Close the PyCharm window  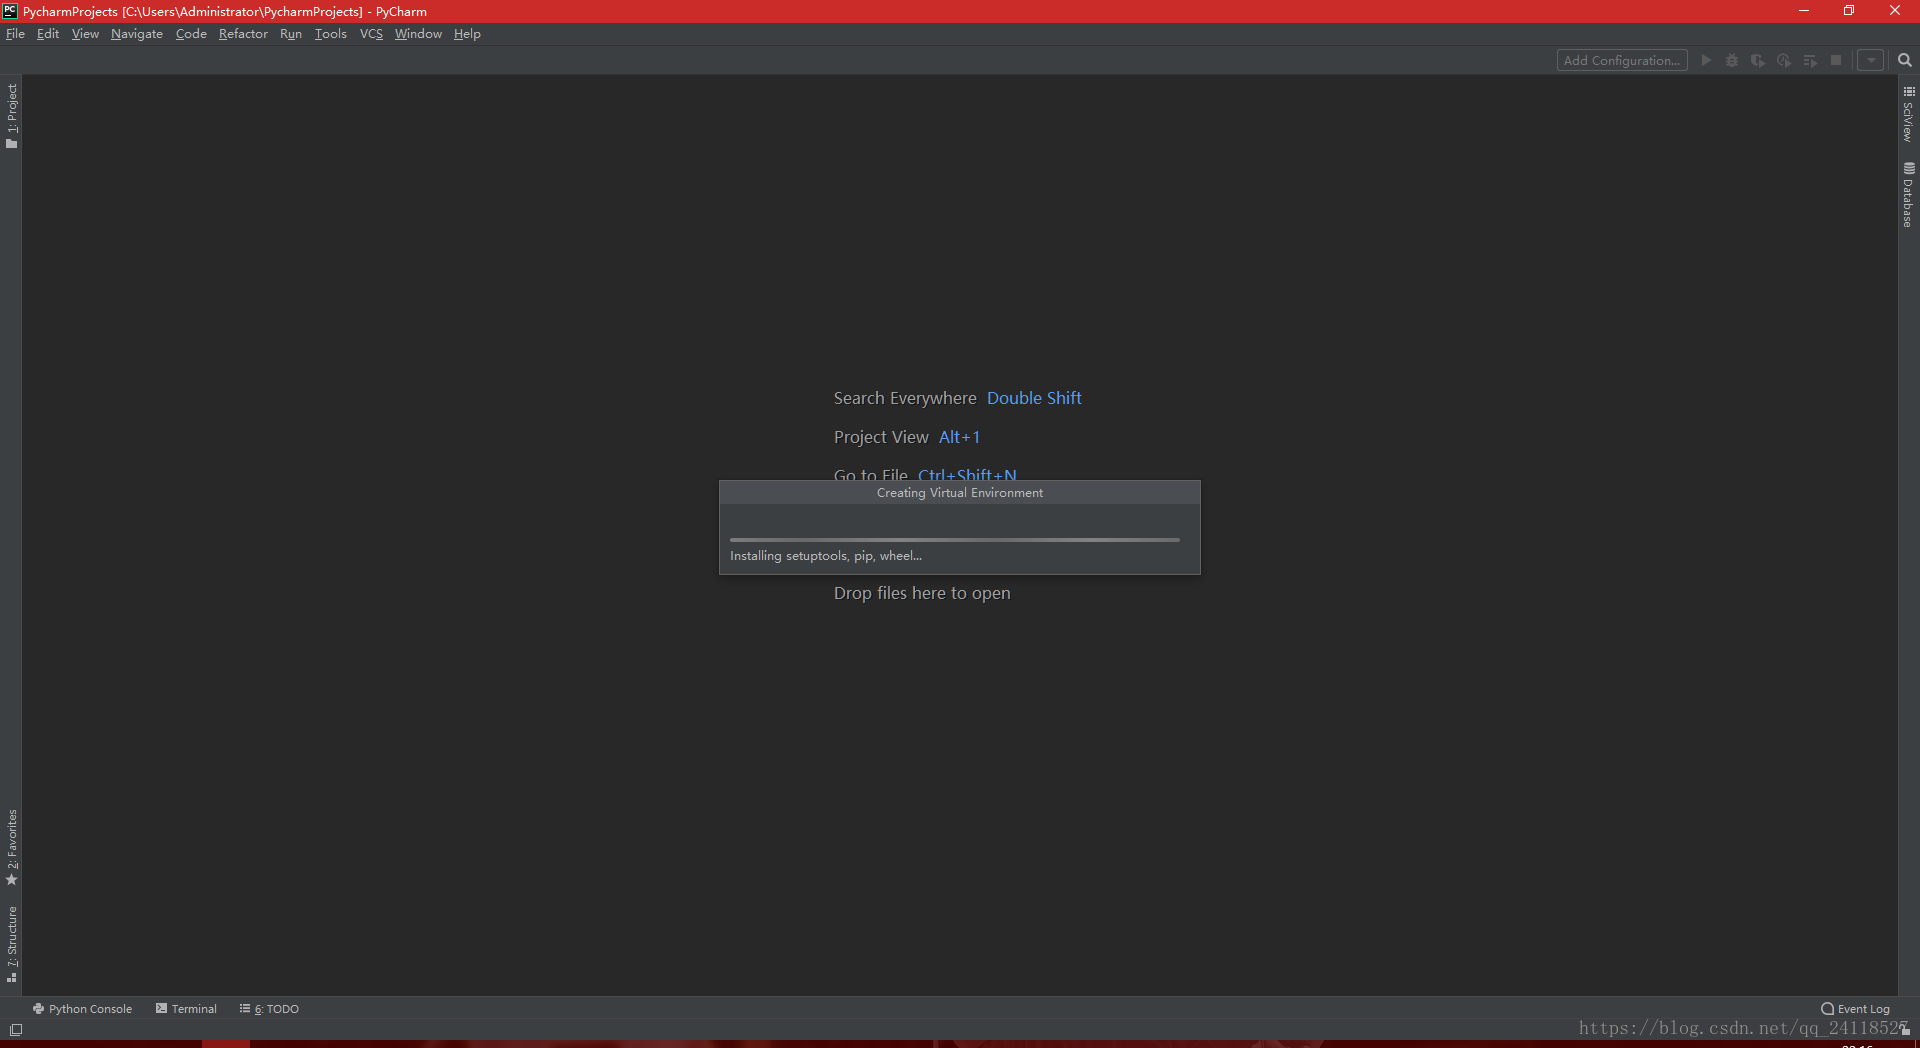1895,11
